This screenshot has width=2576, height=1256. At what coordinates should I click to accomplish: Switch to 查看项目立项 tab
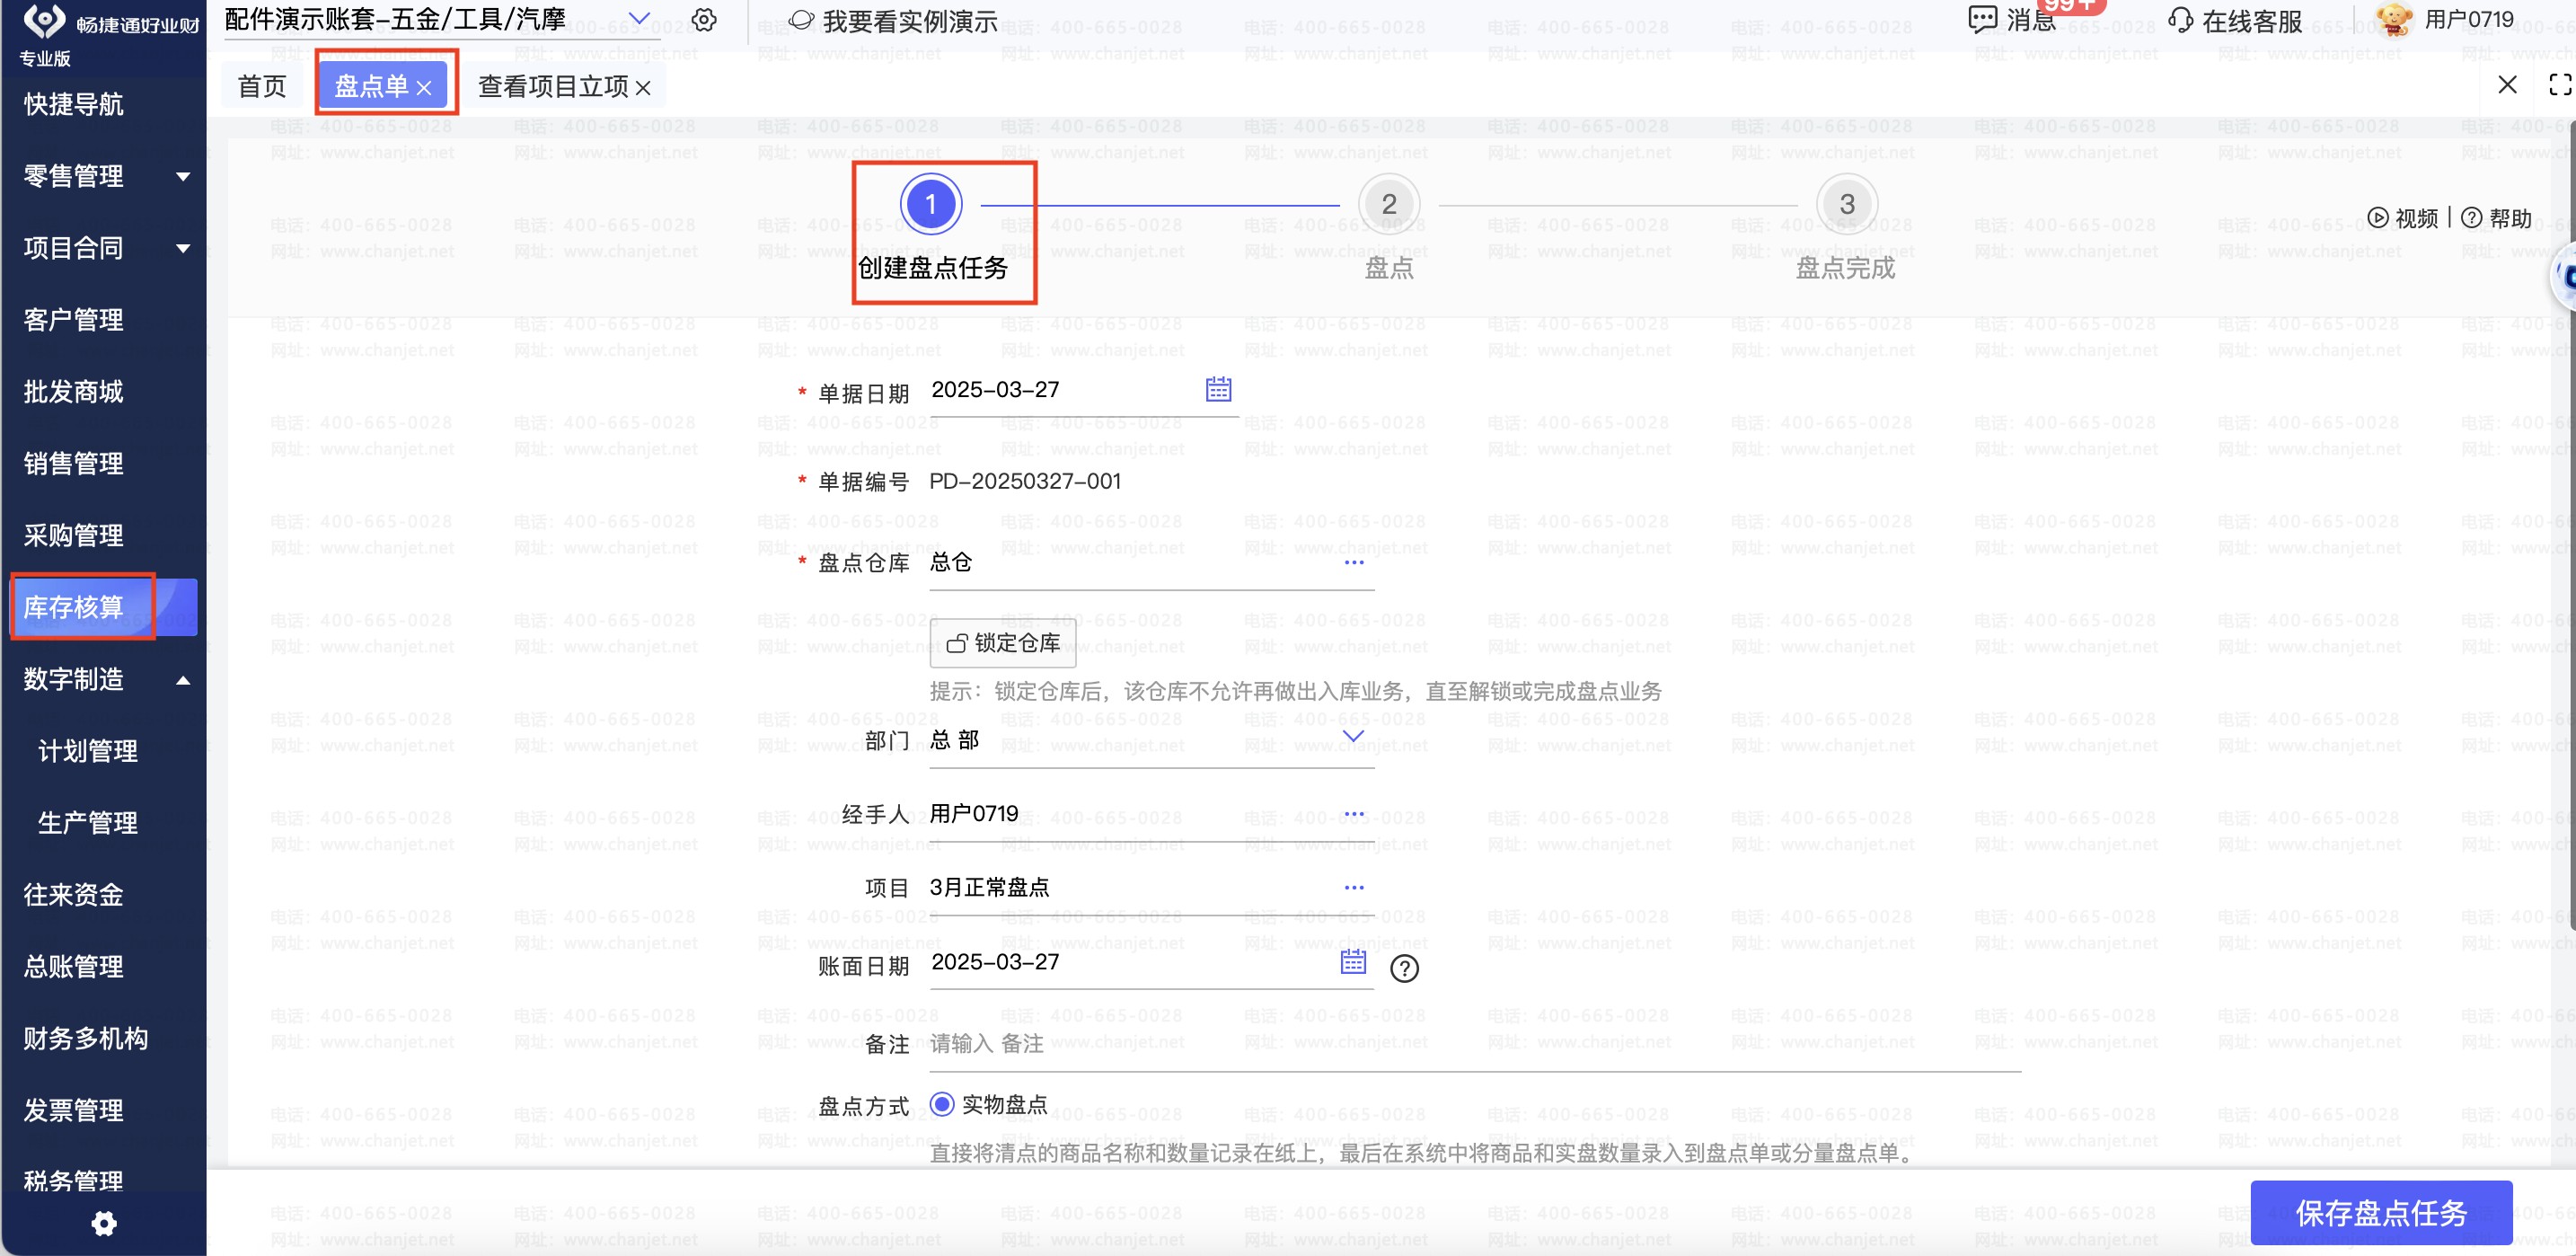552,87
